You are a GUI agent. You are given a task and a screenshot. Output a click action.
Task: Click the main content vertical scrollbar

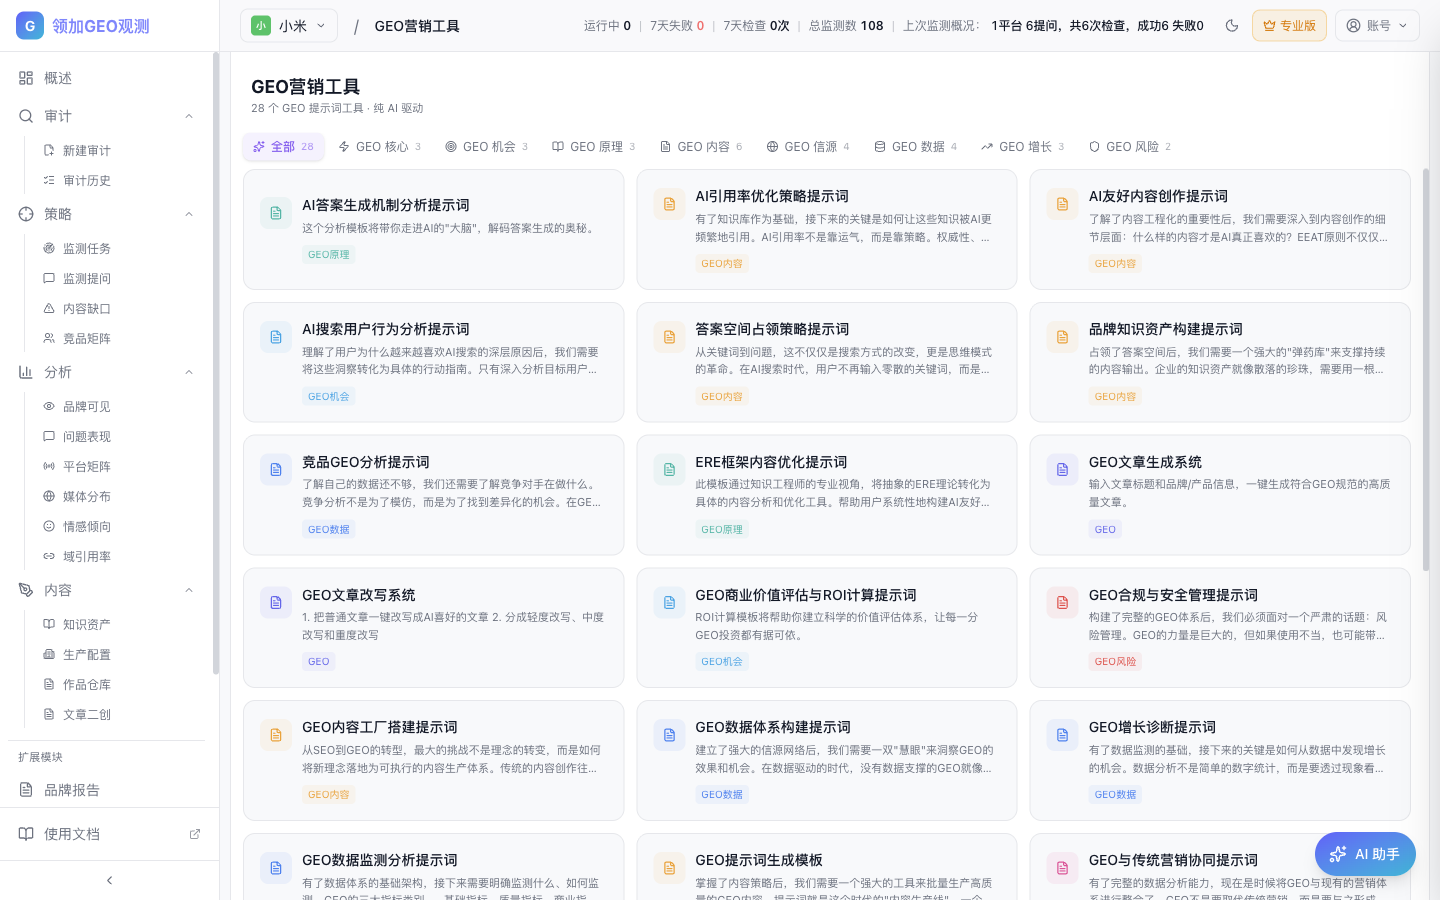(x=1426, y=369)
